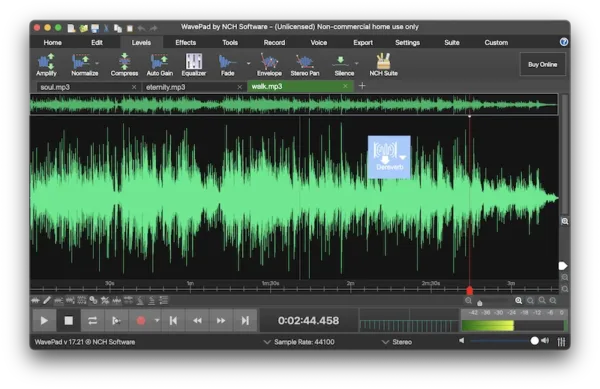The image size is (600, 389).
Task: Open the Equalizer
Action: click(x=194, y=65)
